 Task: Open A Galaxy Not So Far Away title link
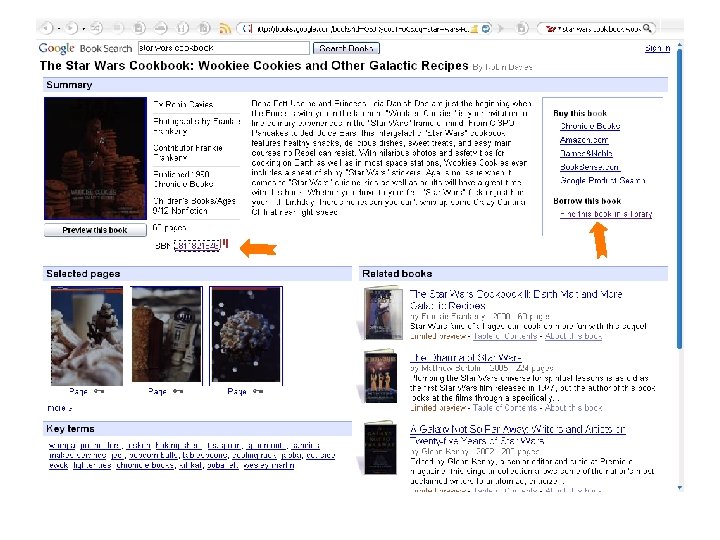(518, 435)
